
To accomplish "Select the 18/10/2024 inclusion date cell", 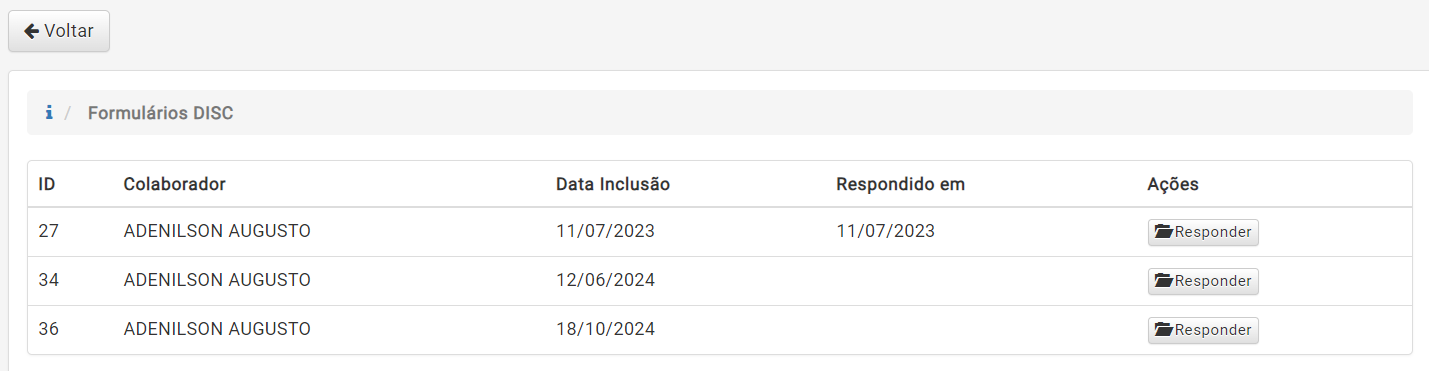I will tap(605, 329).
